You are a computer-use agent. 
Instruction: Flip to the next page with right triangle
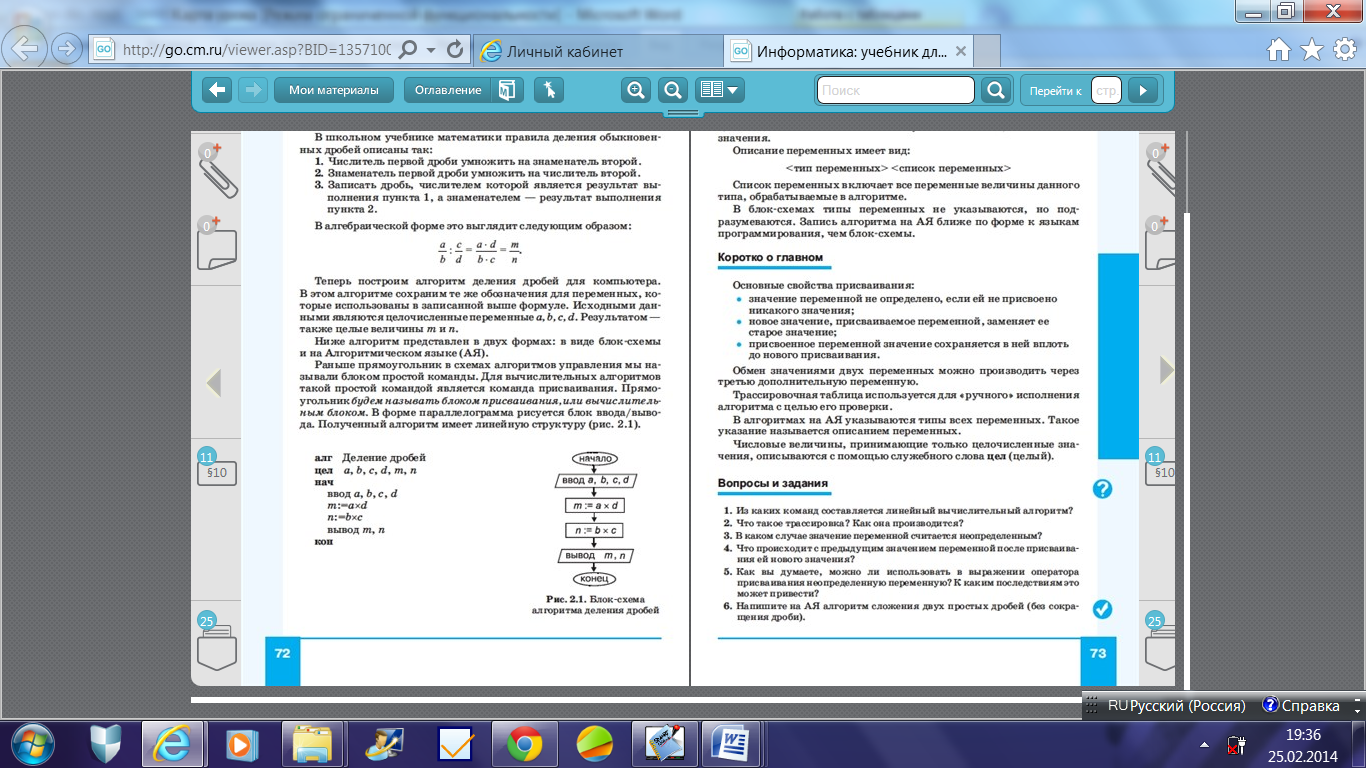coord(1167,369)
